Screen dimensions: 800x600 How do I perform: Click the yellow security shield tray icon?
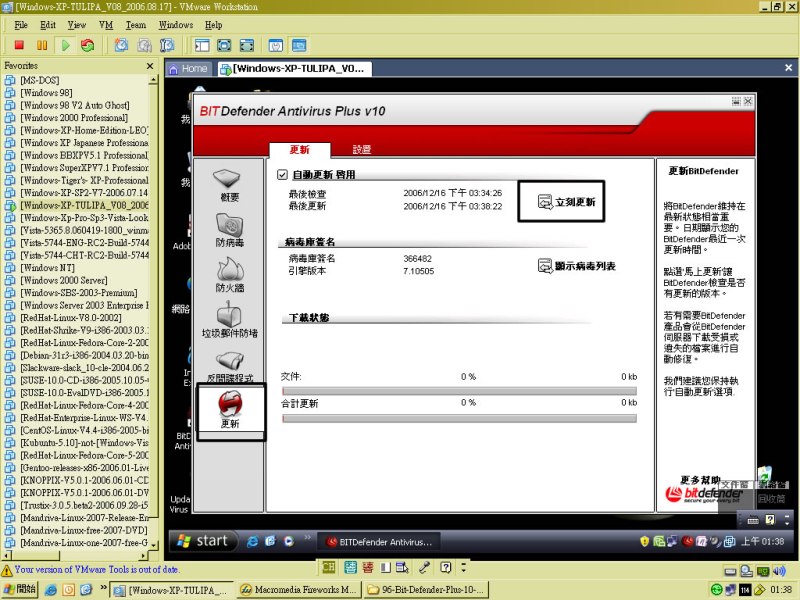[644, 541]
